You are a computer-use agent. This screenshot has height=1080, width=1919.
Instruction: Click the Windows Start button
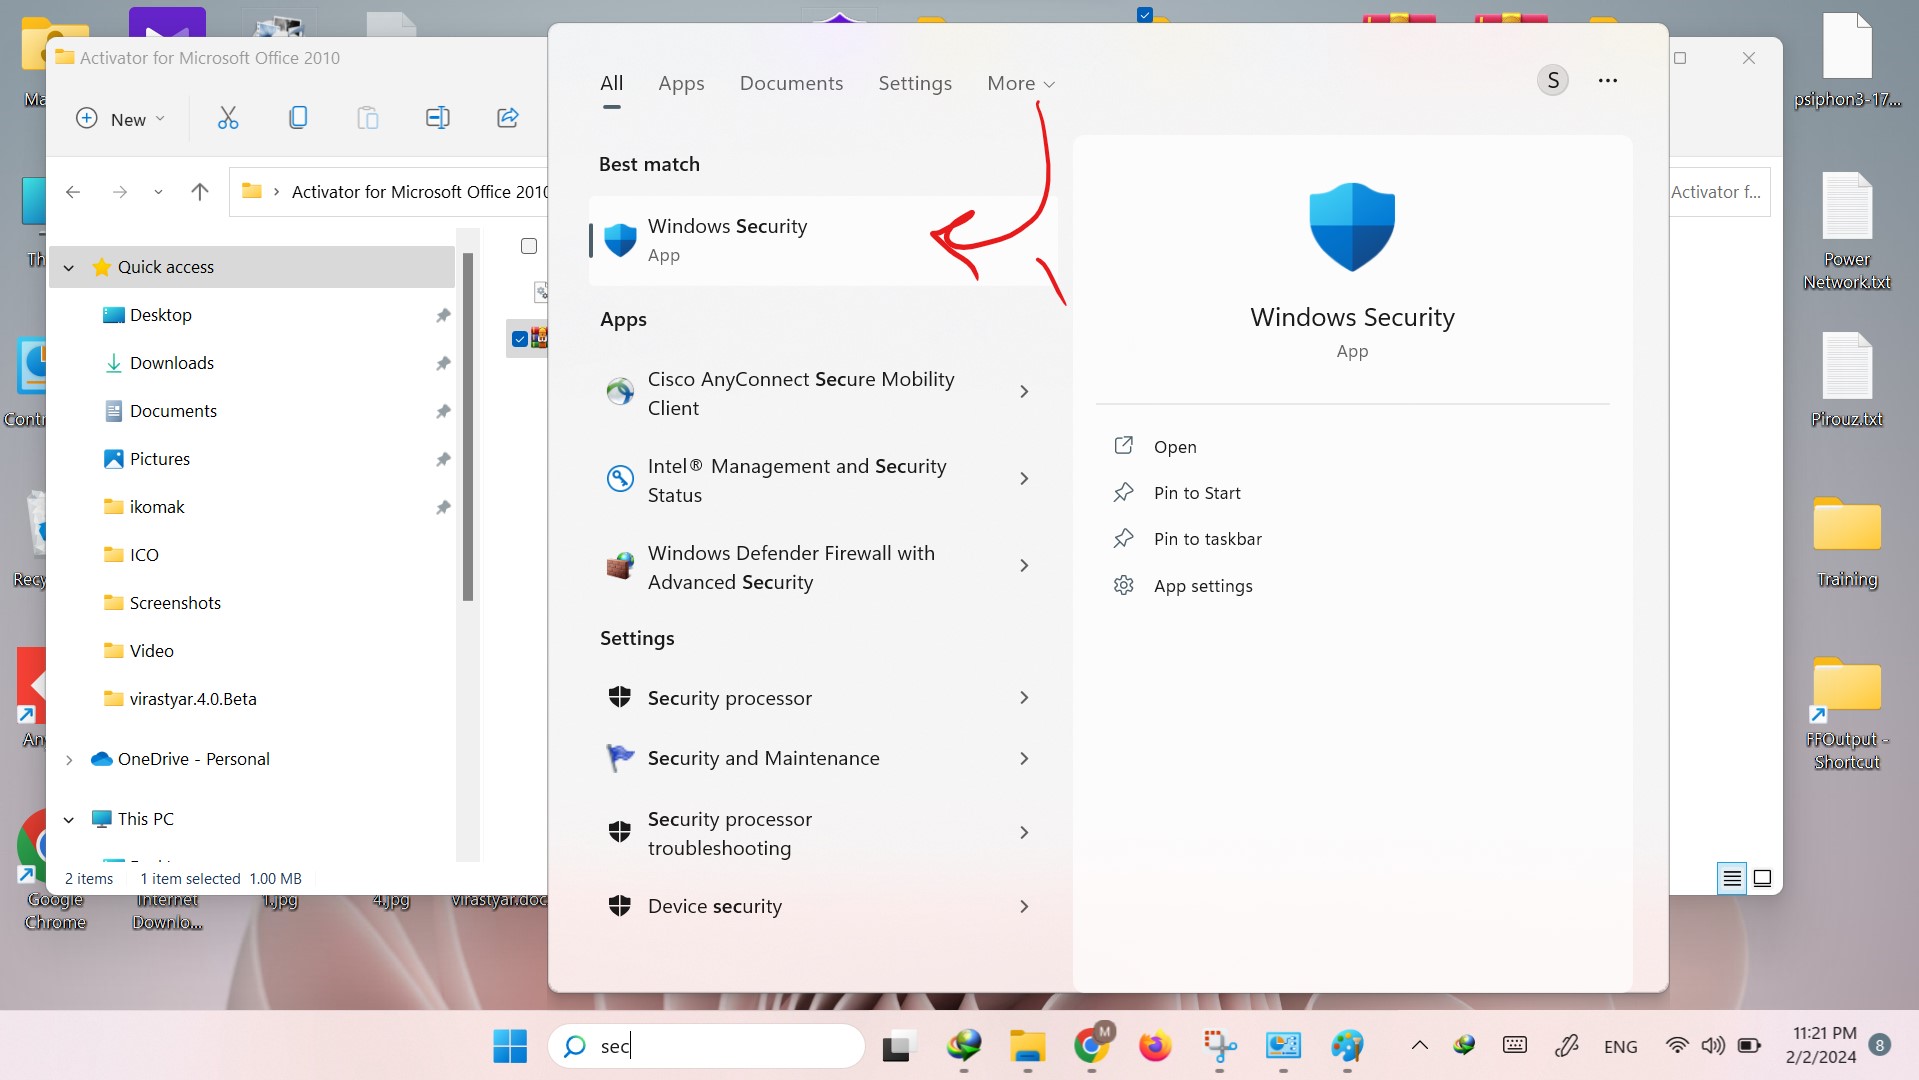click(x=510, y=1046)
